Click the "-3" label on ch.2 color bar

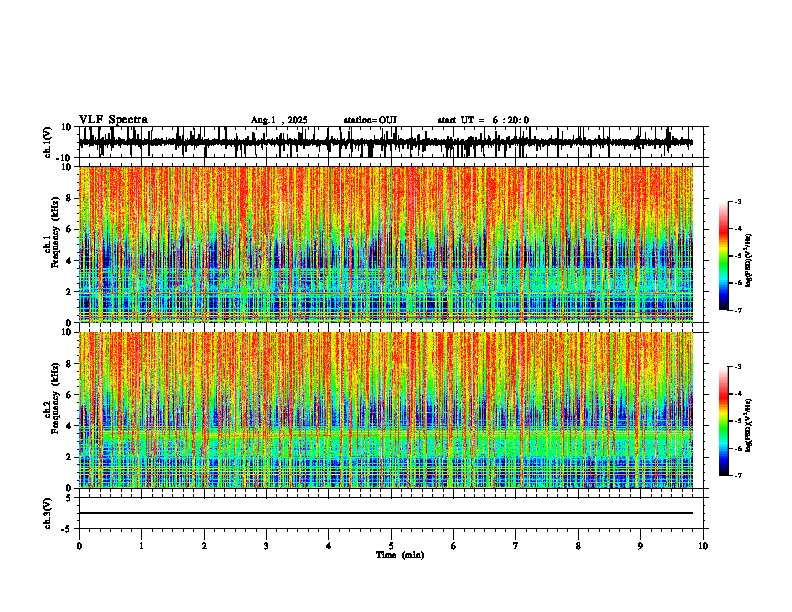[738, 367]
